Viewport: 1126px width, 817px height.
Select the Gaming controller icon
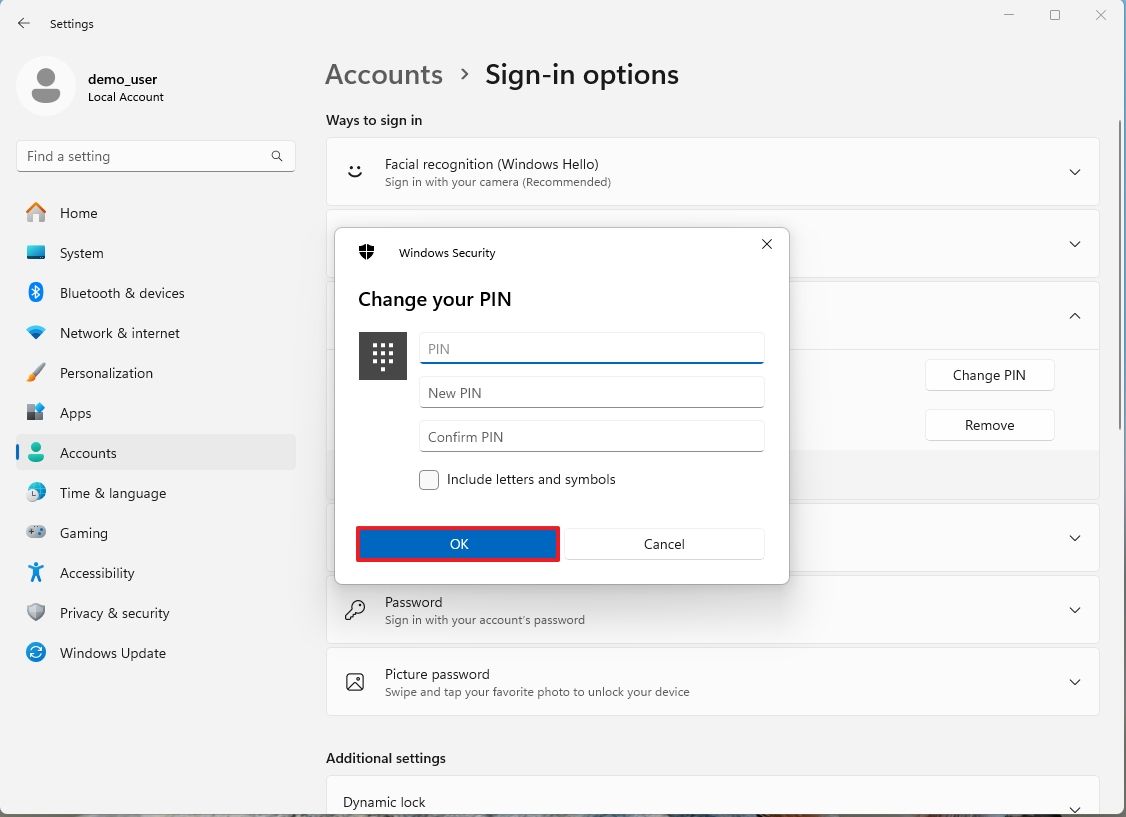(36, 533)
